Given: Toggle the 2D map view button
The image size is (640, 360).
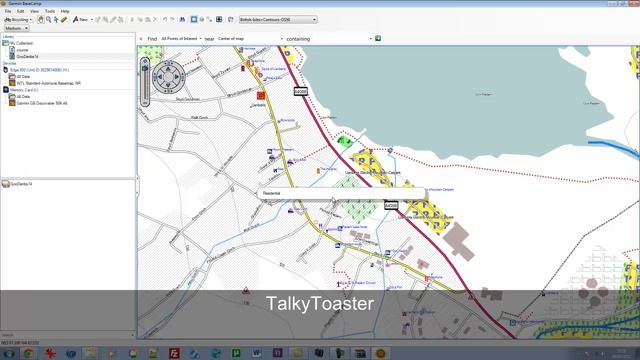Looking at the screenshot, I should point(194,20).
